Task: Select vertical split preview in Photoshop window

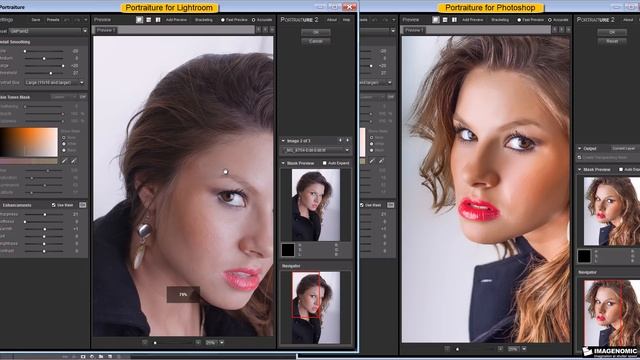Action: point(454,20)
